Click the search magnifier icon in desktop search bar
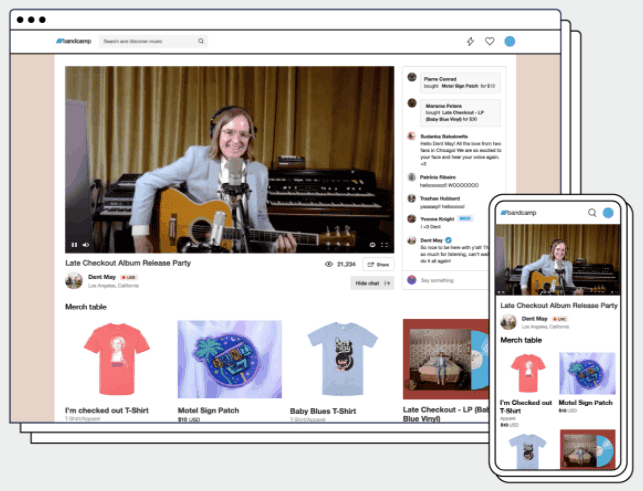 pyautogui.click(x=201, y=41)
